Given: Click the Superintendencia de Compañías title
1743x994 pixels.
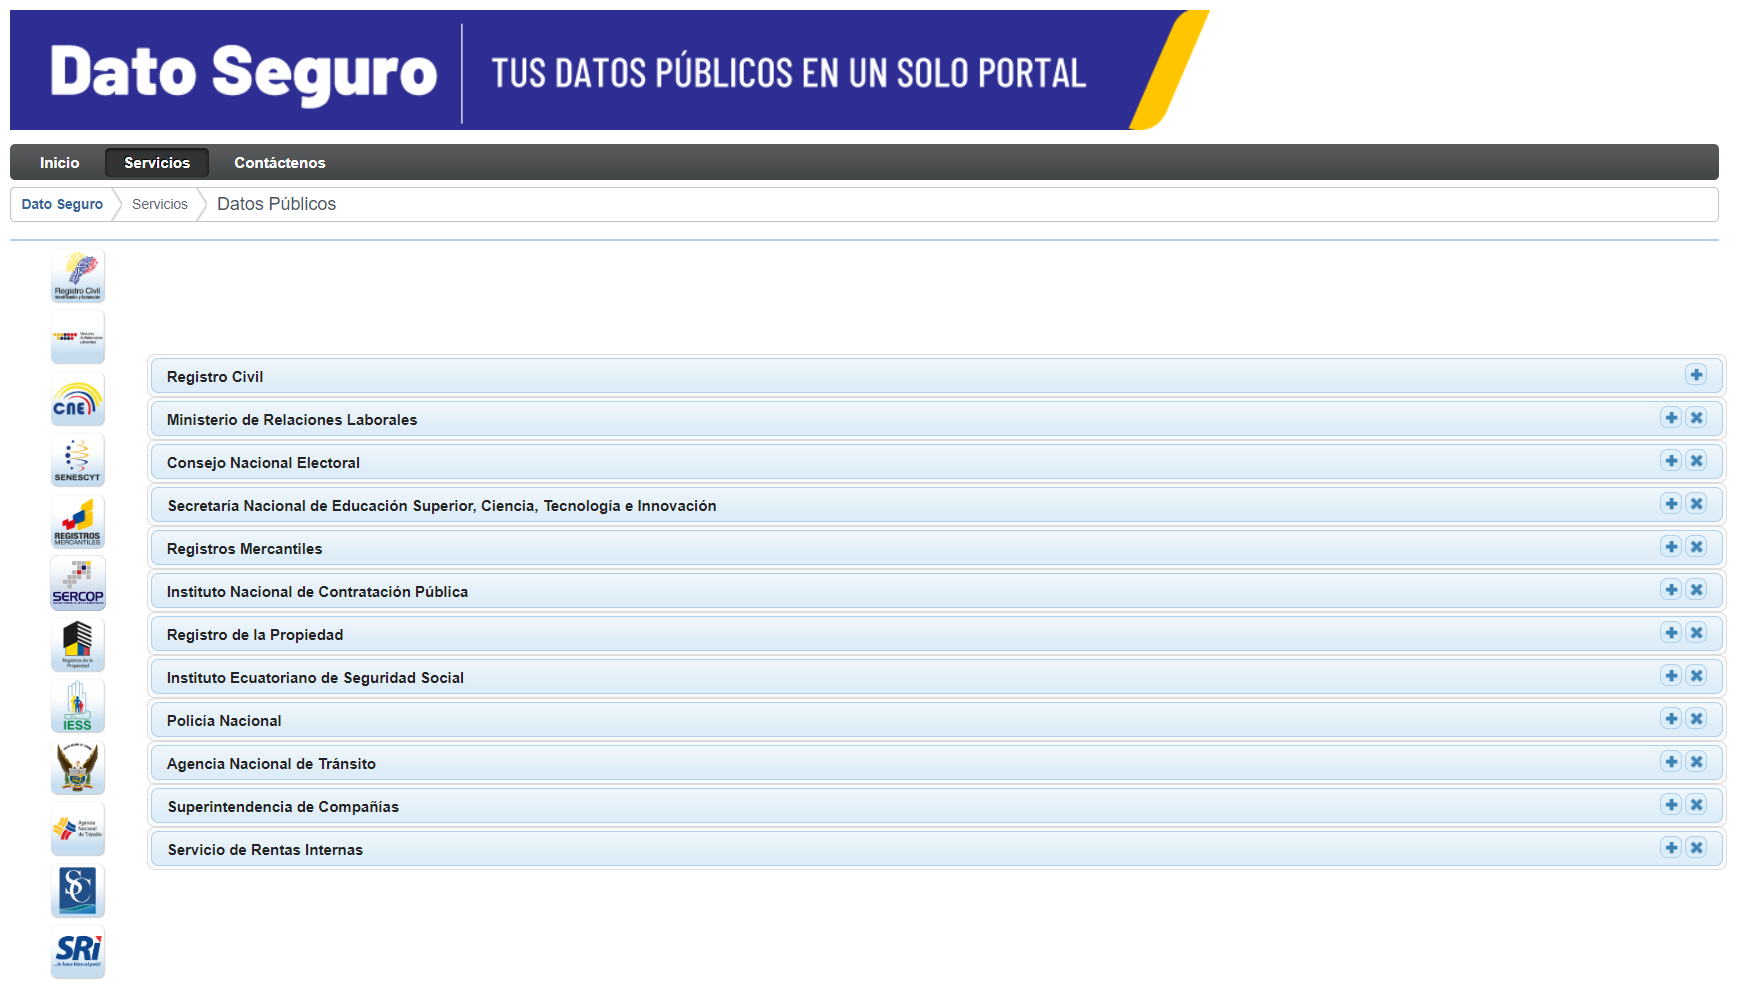Looking at the screenshot, I should point(283,807).
